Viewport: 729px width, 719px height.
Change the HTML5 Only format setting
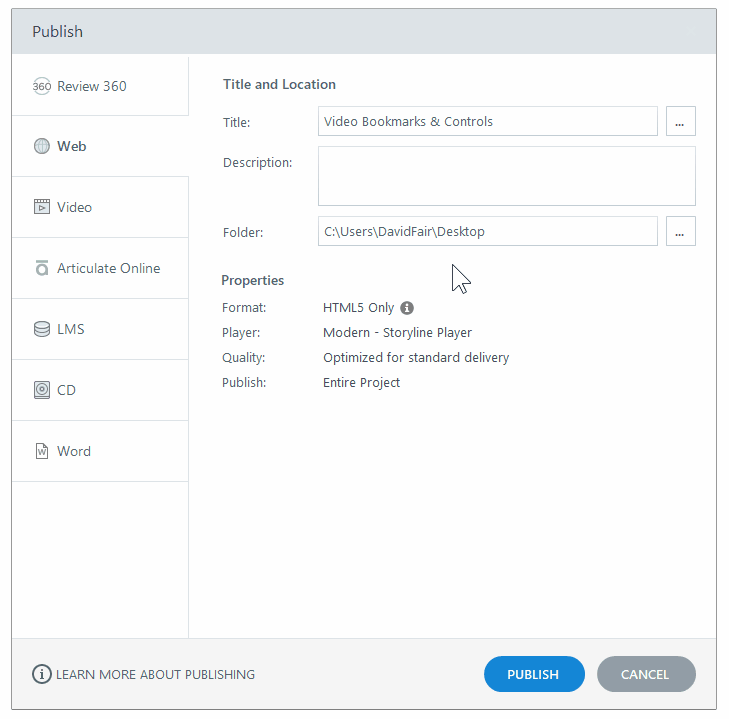pyautogui.click(x=358, y=308)
